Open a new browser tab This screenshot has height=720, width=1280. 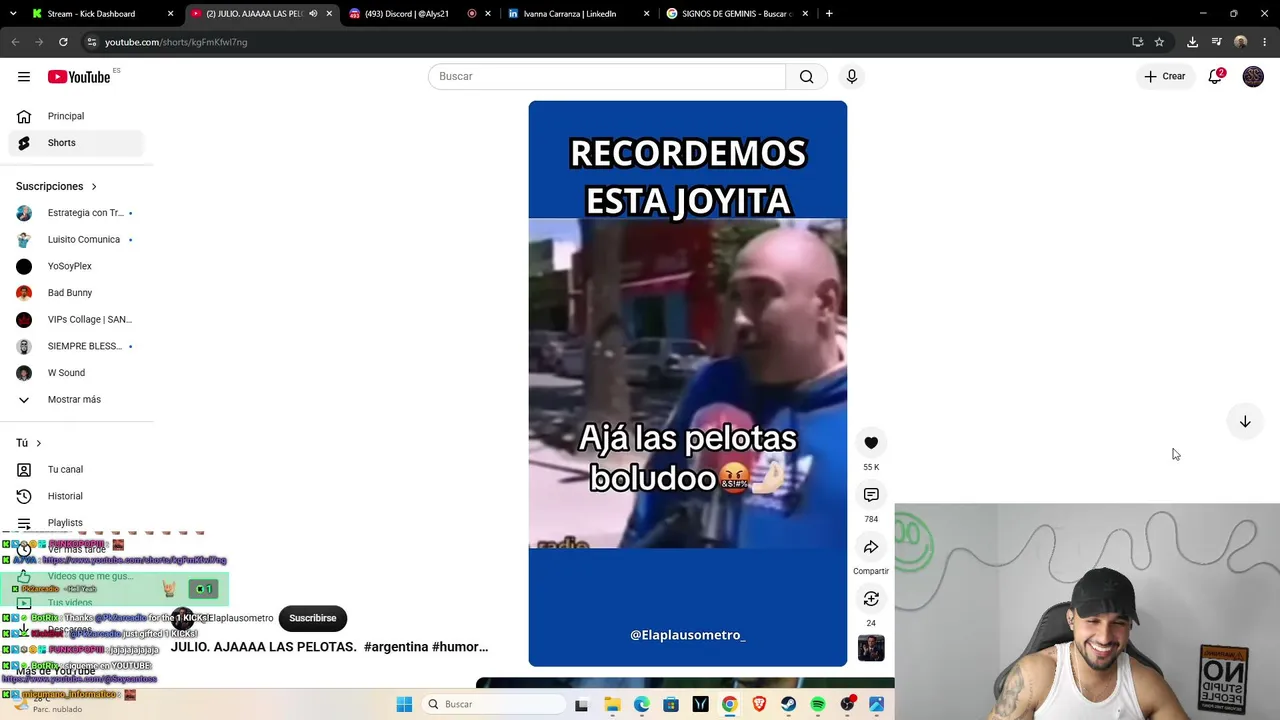(829, 14)
